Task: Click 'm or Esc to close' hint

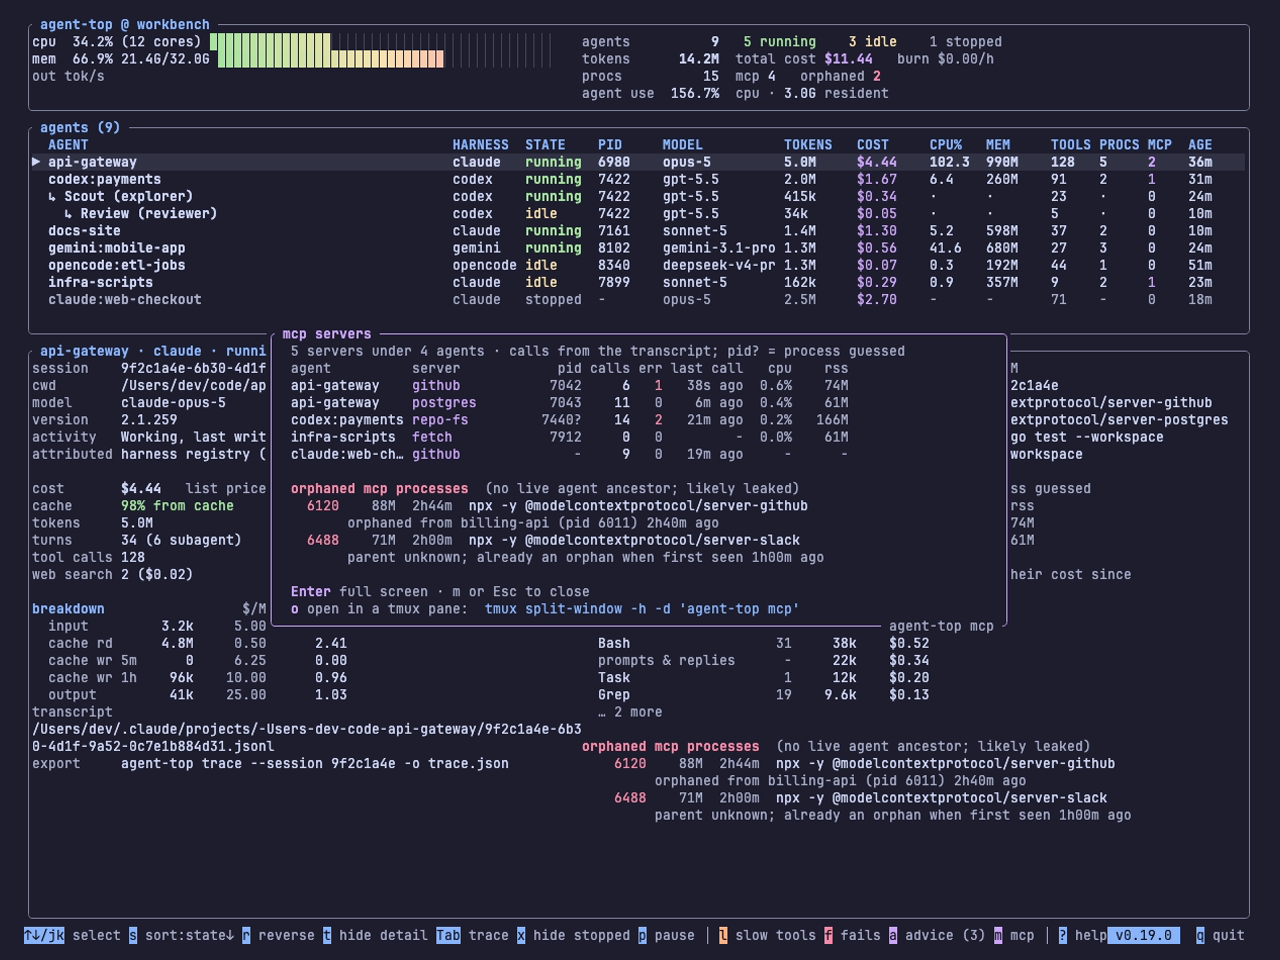Action: click(x=521, y=591)
